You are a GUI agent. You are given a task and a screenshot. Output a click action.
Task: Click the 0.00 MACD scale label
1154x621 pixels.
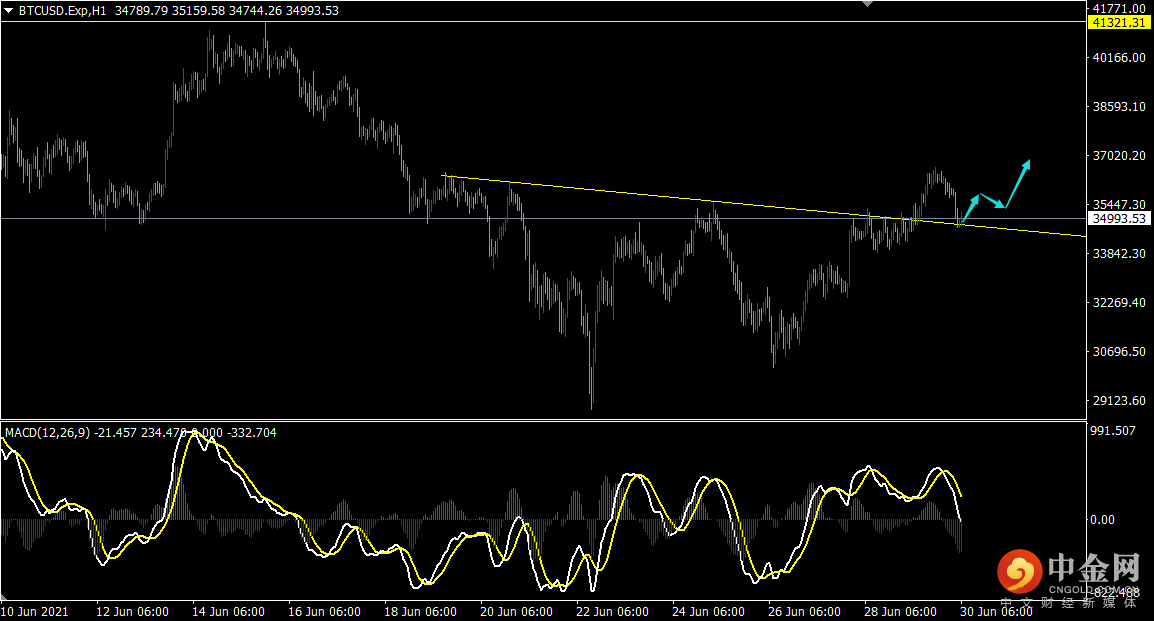[x=1102, y=520]
